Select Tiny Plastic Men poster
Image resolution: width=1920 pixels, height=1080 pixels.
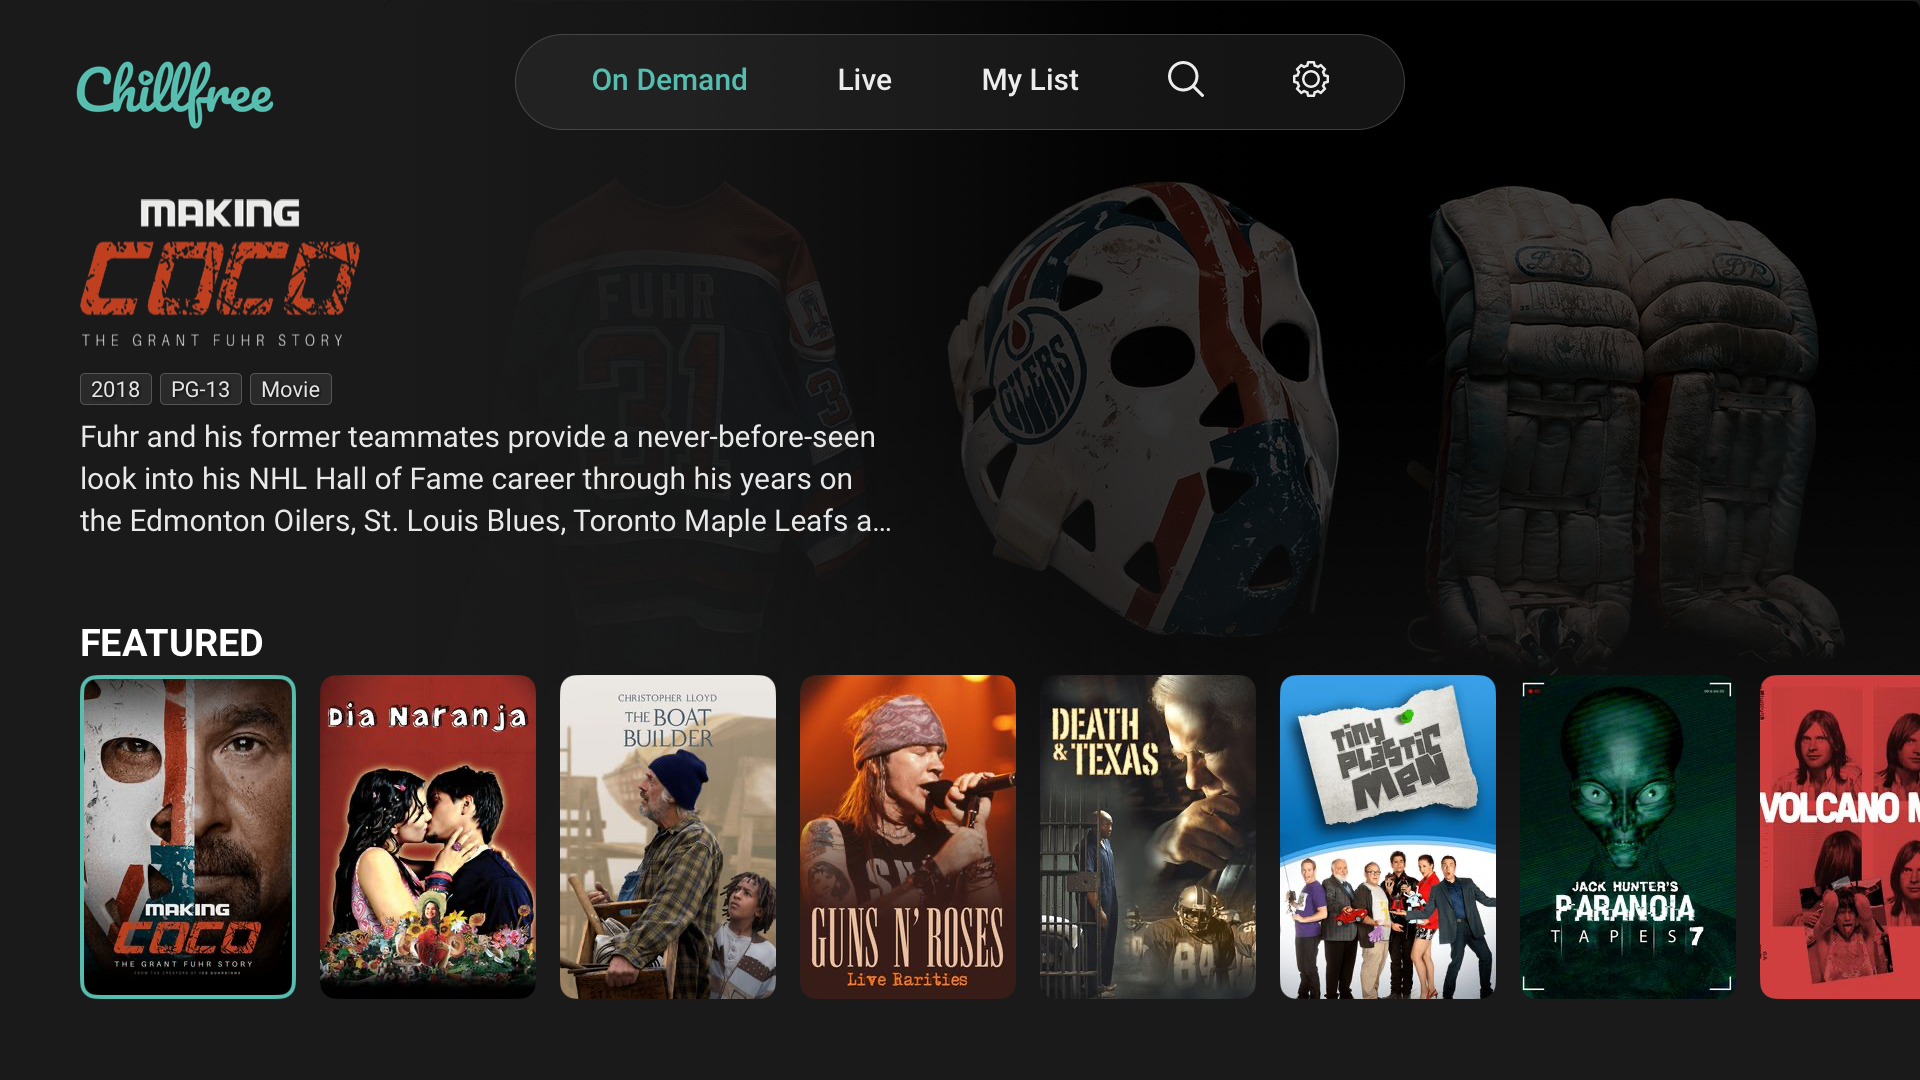click(x=1388, y=837)
